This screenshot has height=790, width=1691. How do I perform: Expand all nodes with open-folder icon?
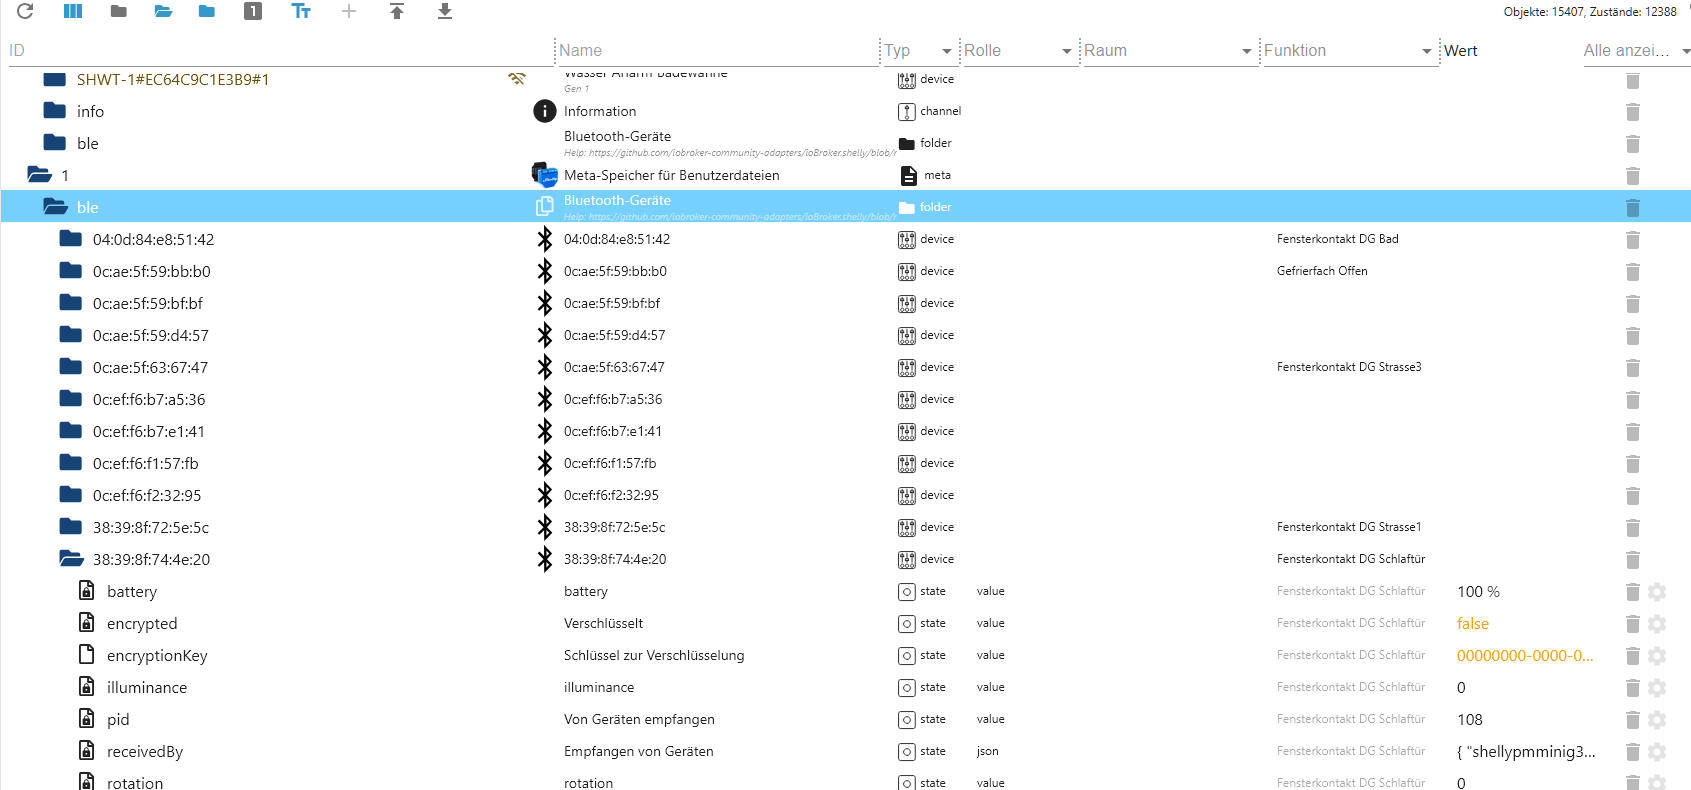pos(163,11)
